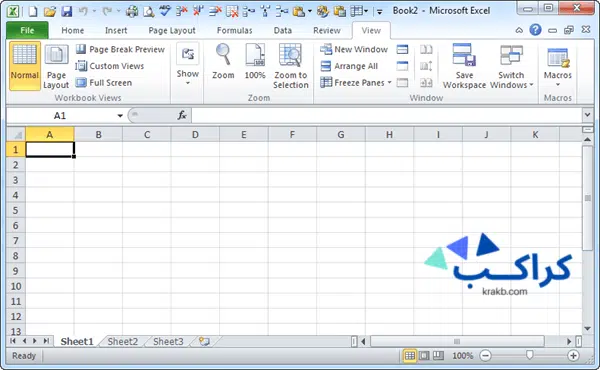600x370 pixels.
Task: Open the Undo history dropdown arrow
Action: (94, 11)
